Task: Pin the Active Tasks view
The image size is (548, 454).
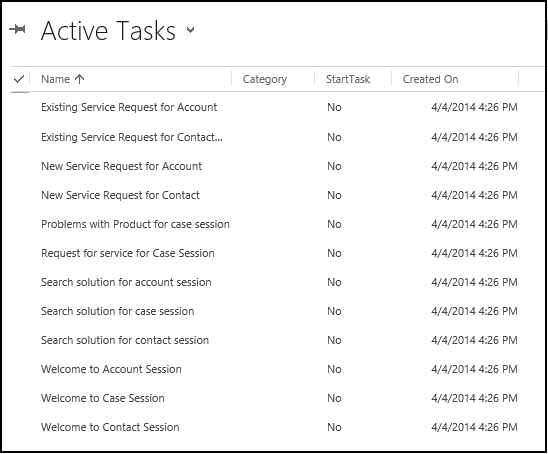Action: (17, 29)
